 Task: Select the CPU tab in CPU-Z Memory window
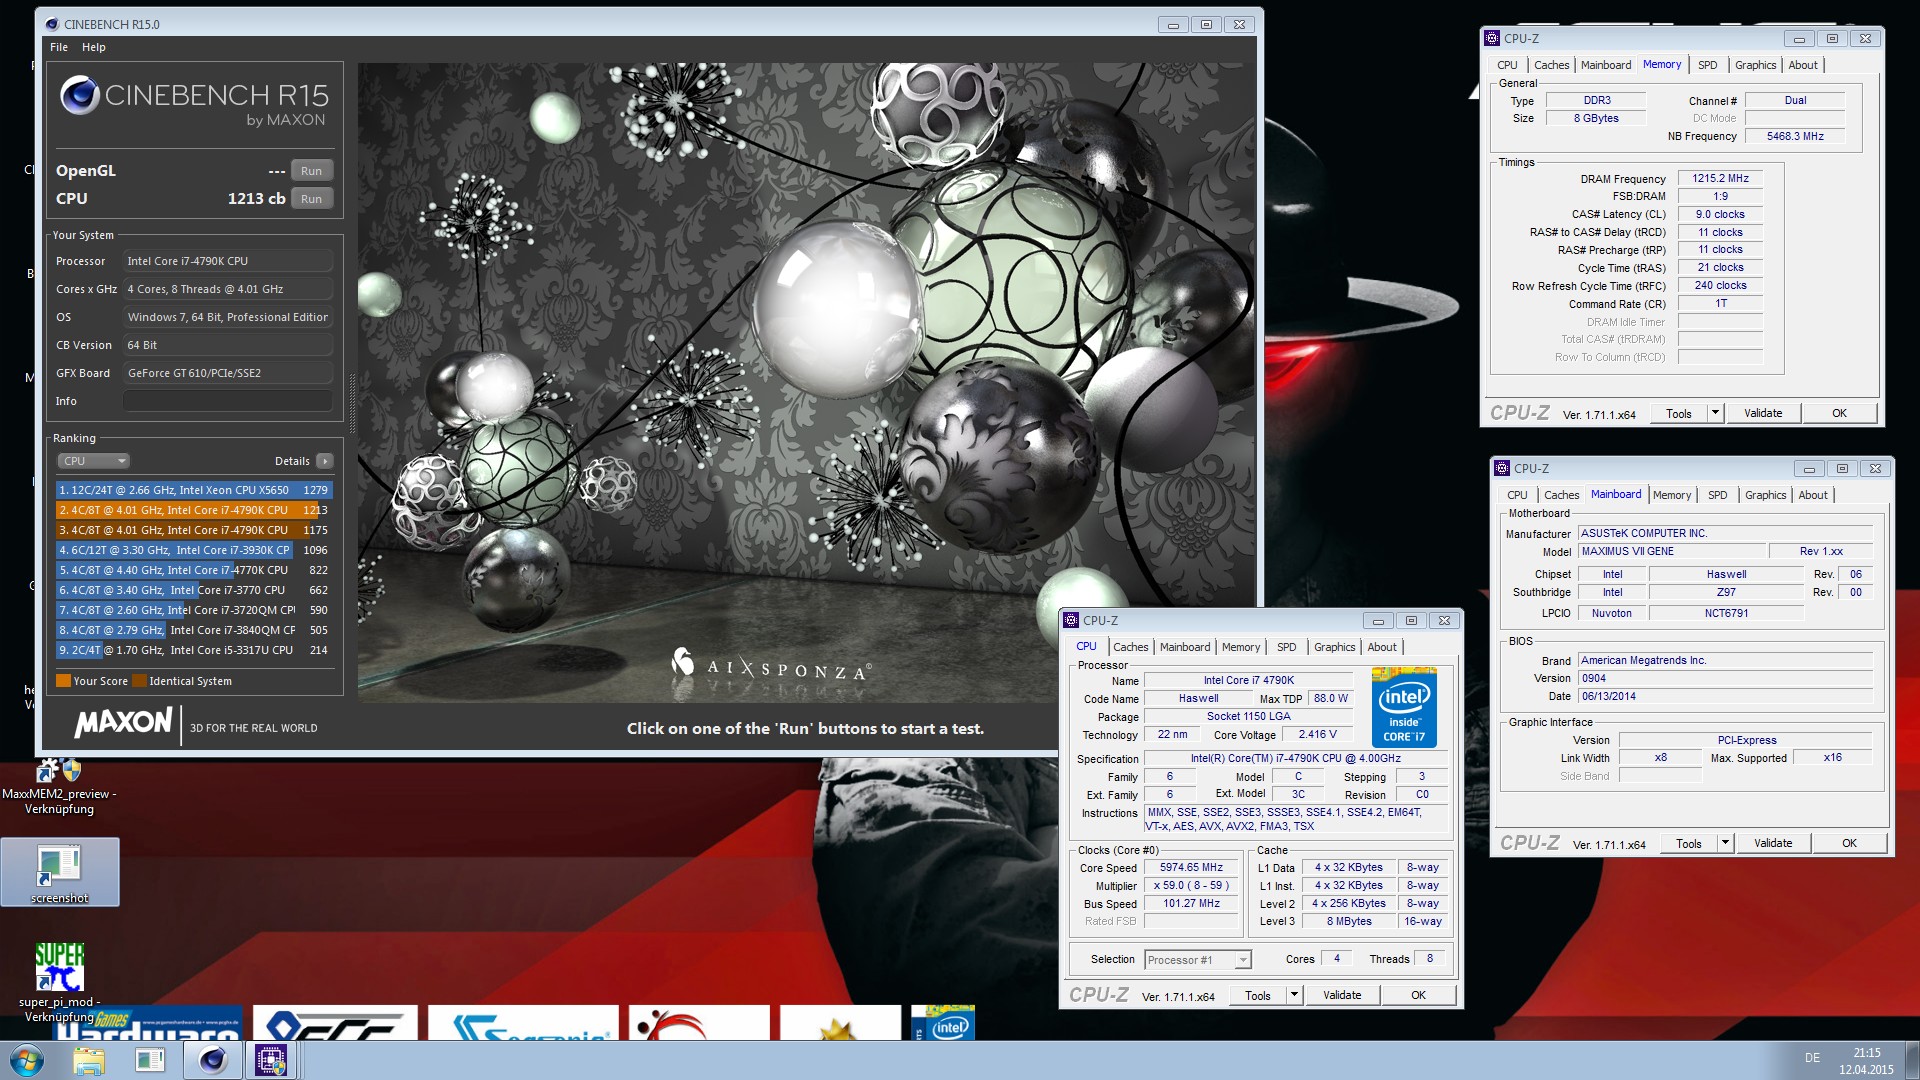coord(1507,65)
